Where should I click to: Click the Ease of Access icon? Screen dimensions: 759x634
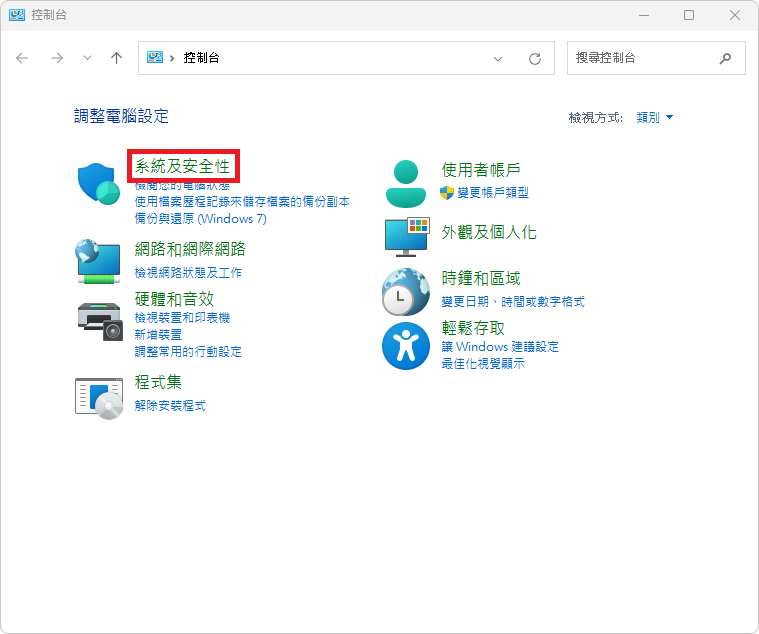(406, 346)
